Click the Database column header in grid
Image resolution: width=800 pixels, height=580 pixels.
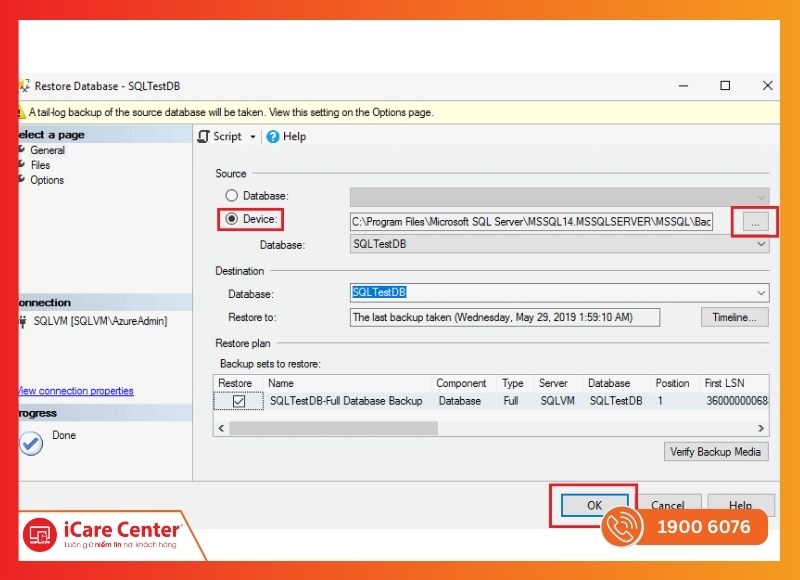[x=609, y=383]
